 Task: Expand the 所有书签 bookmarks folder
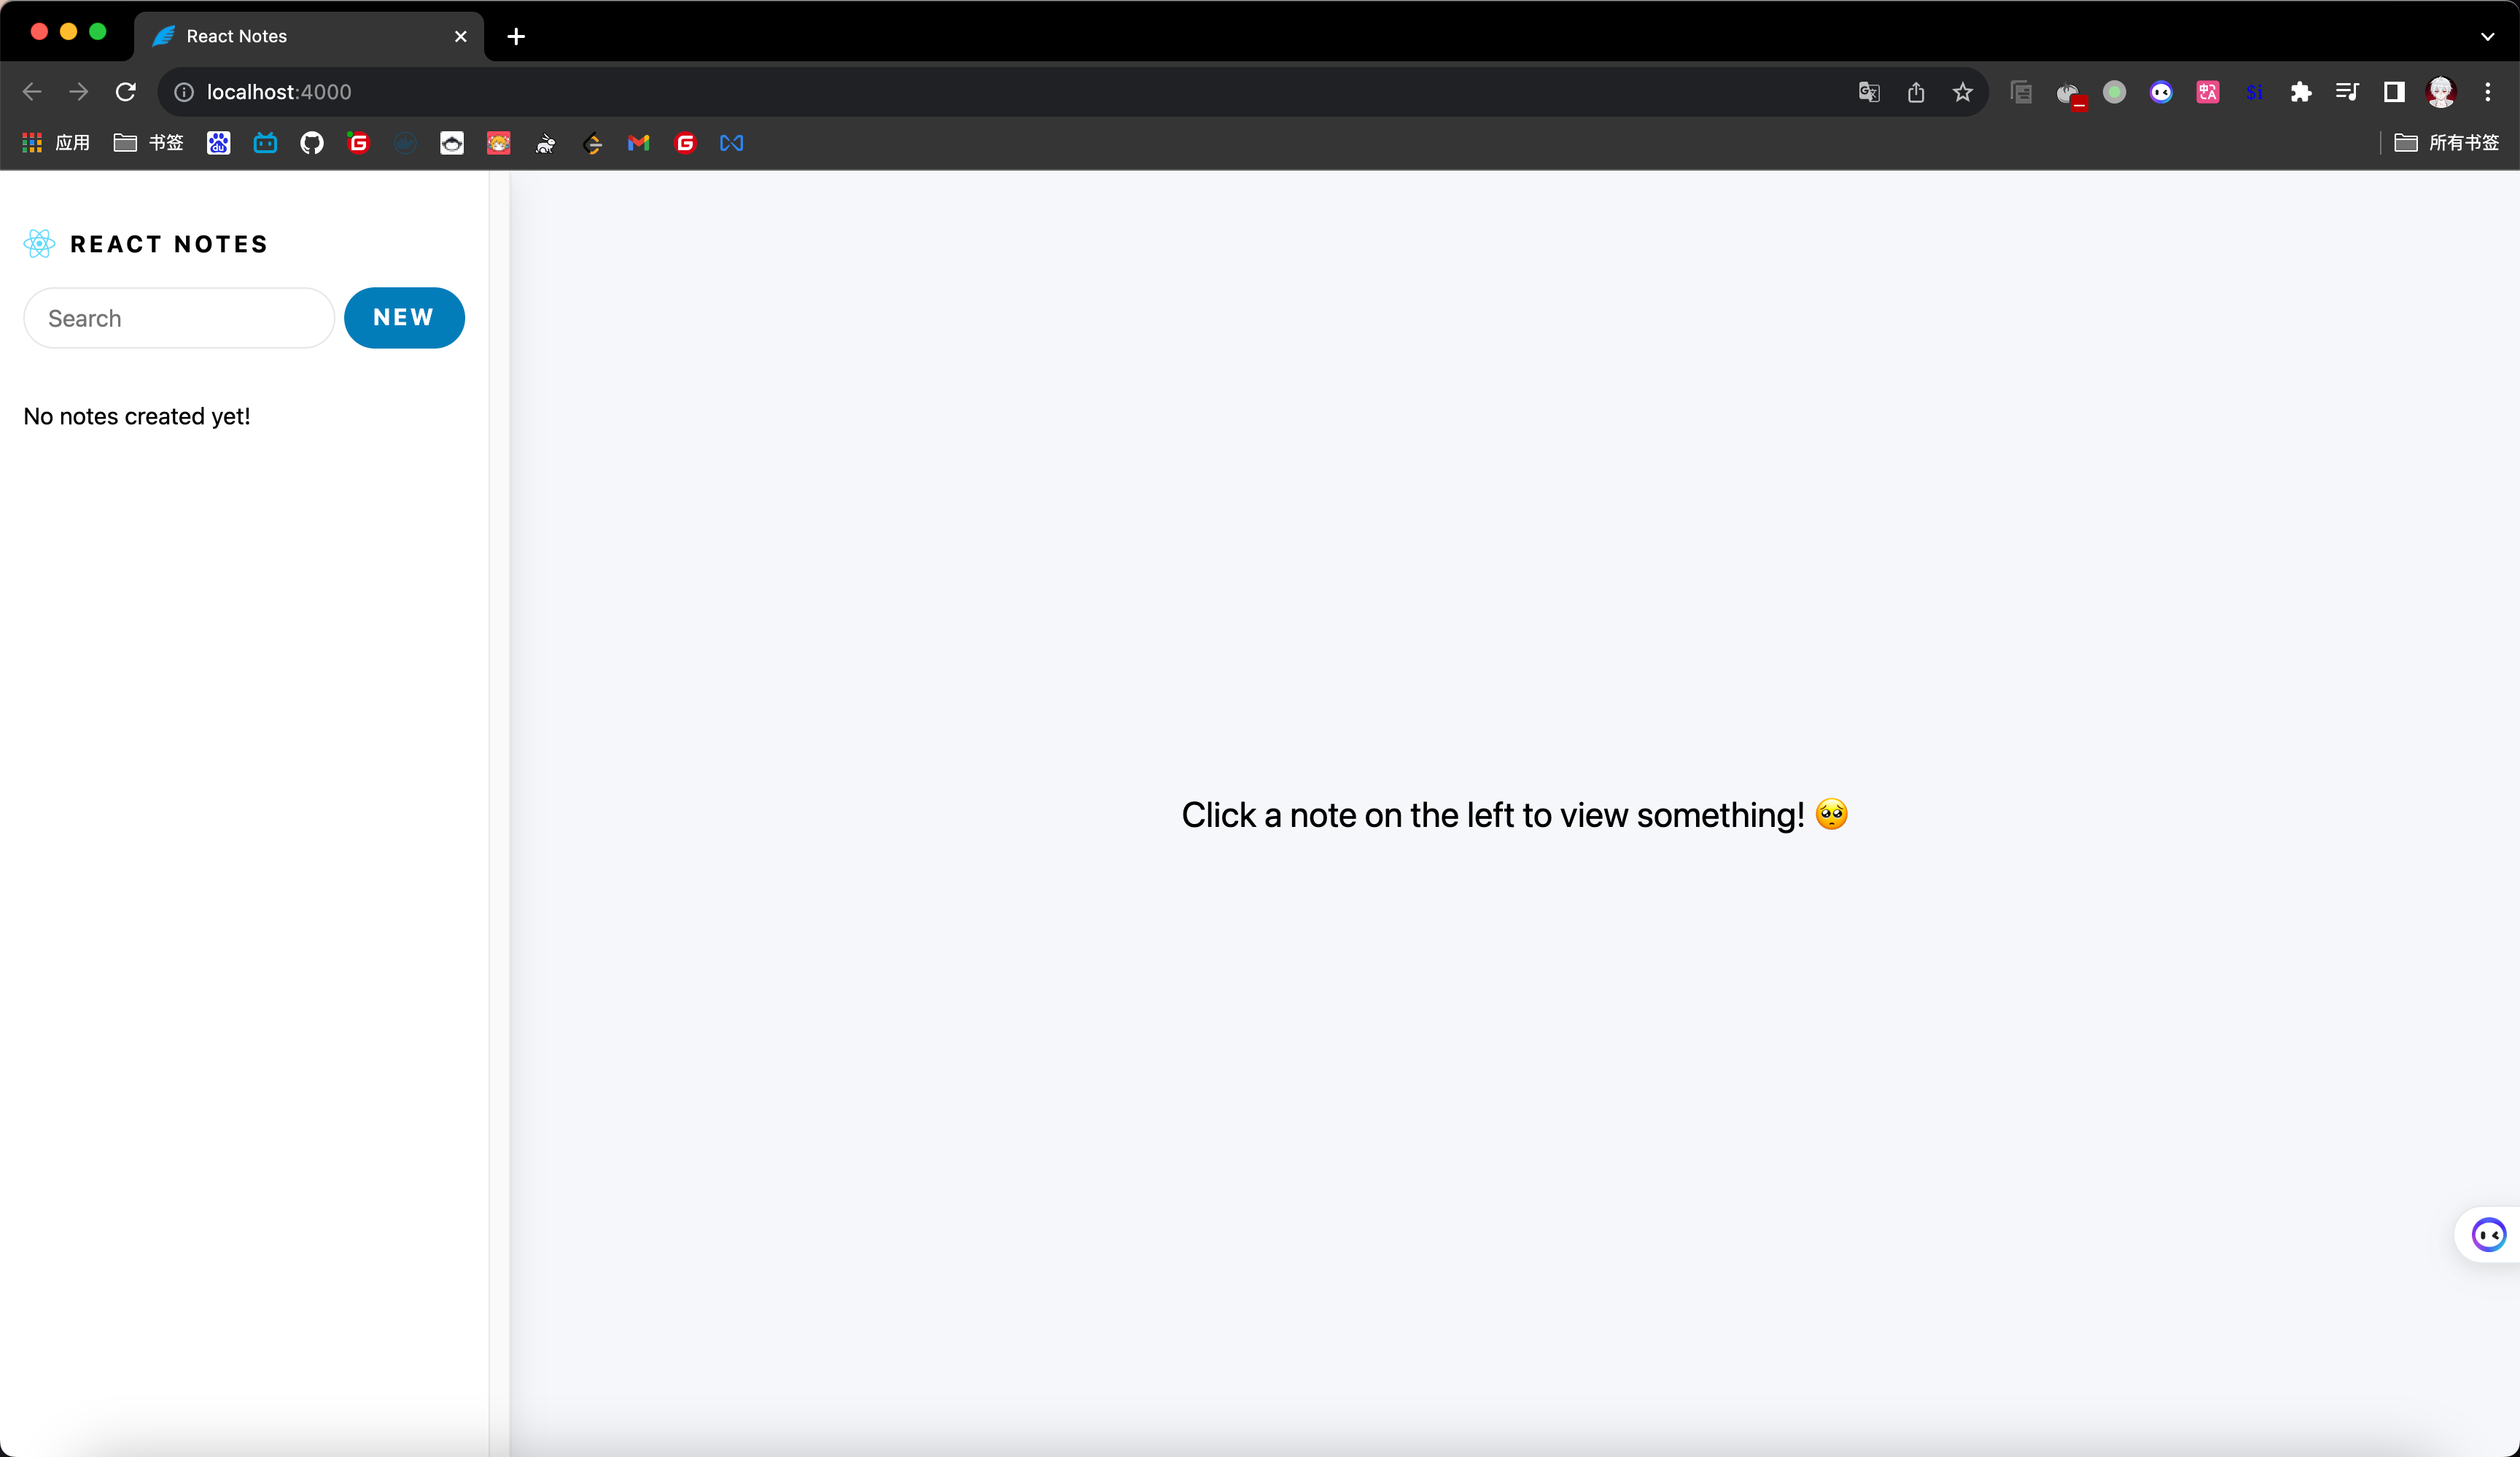pyautogui.click(x=2447, y=143)
